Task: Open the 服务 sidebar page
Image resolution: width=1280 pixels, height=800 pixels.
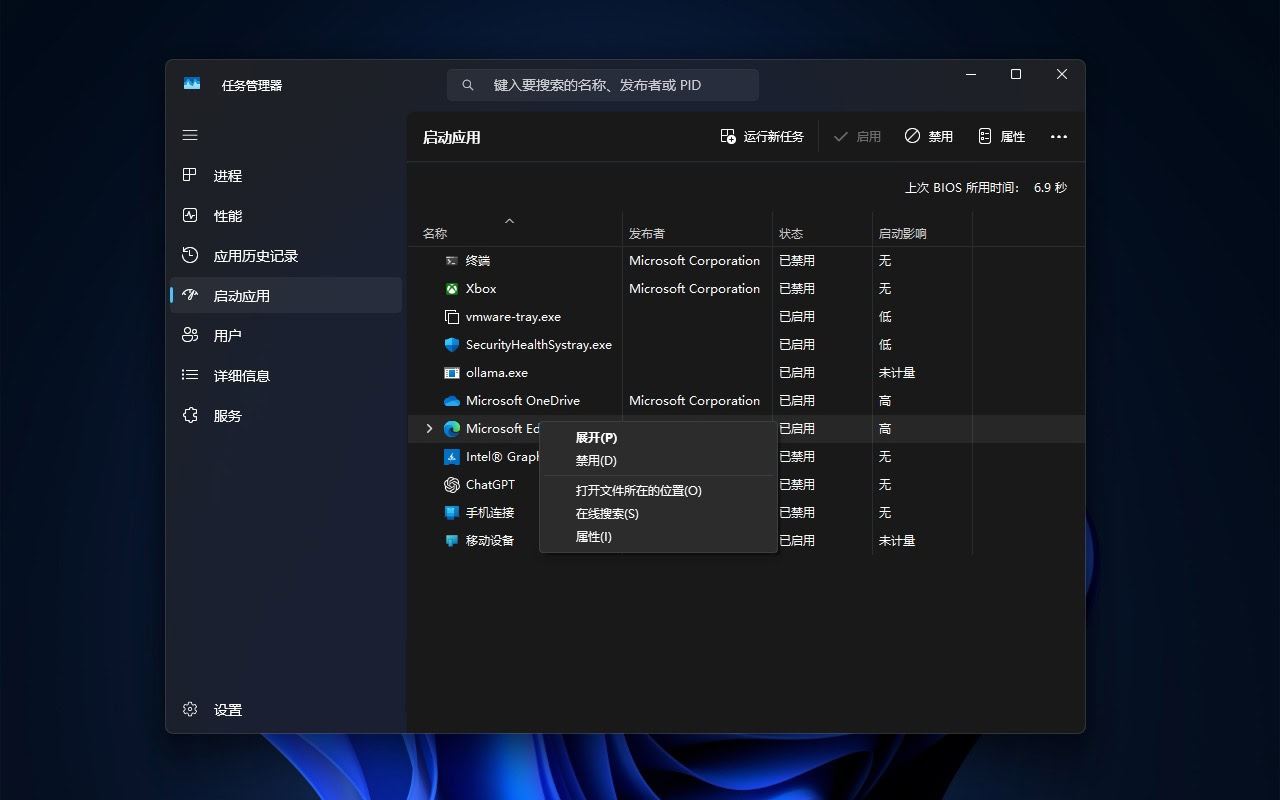Action: [x=227, y=416]
